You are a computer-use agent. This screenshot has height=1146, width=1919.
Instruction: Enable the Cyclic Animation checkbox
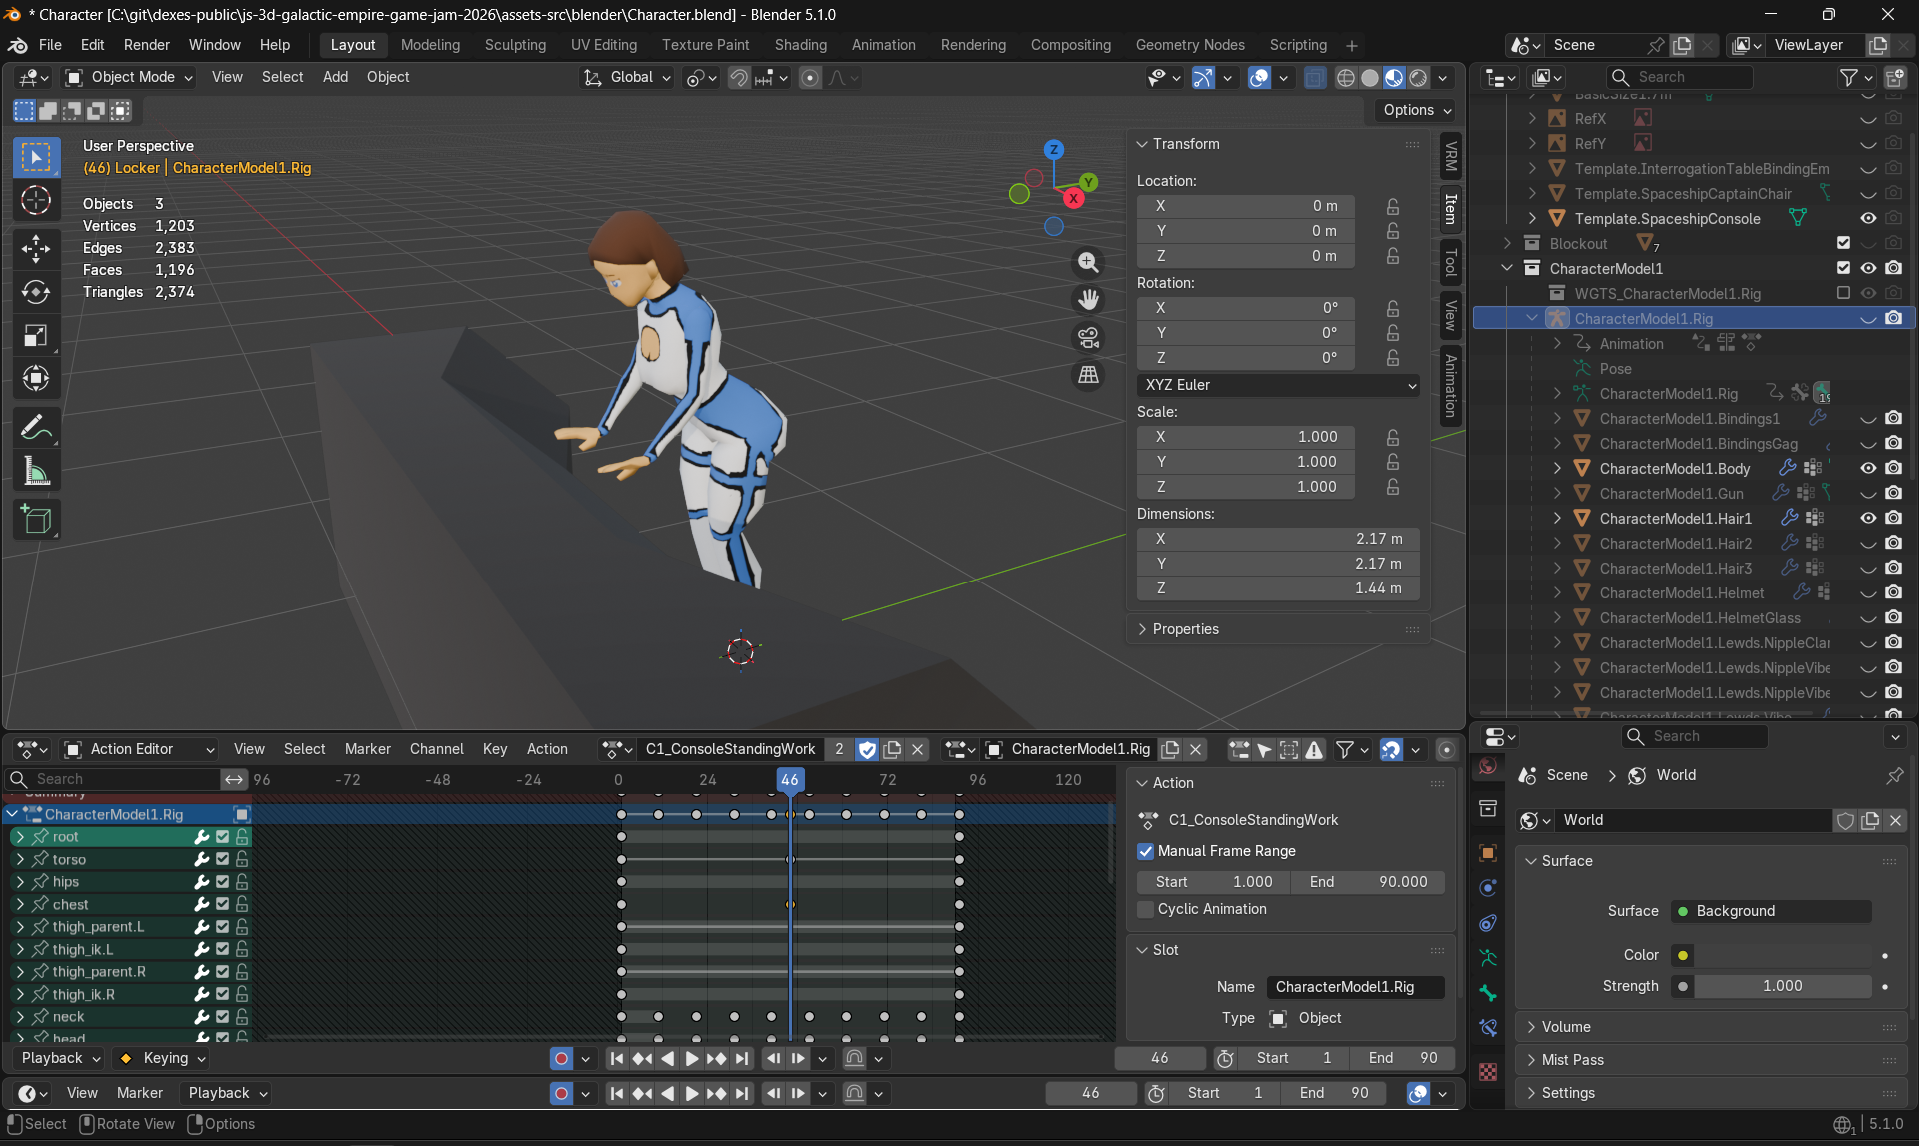[x=1146, y=909]
